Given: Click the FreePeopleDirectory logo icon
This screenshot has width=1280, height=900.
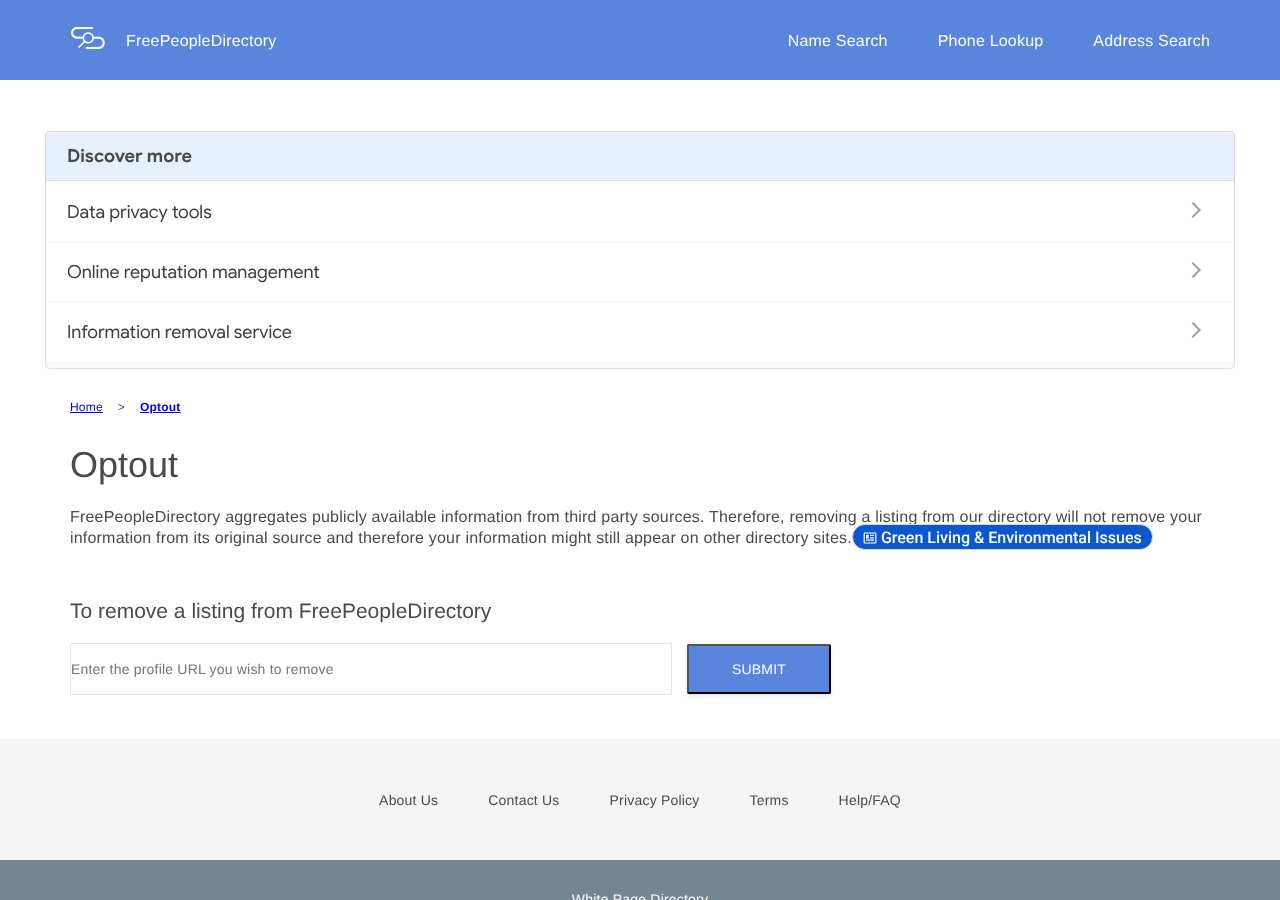Looking at the screenshot, I should 88,39.
